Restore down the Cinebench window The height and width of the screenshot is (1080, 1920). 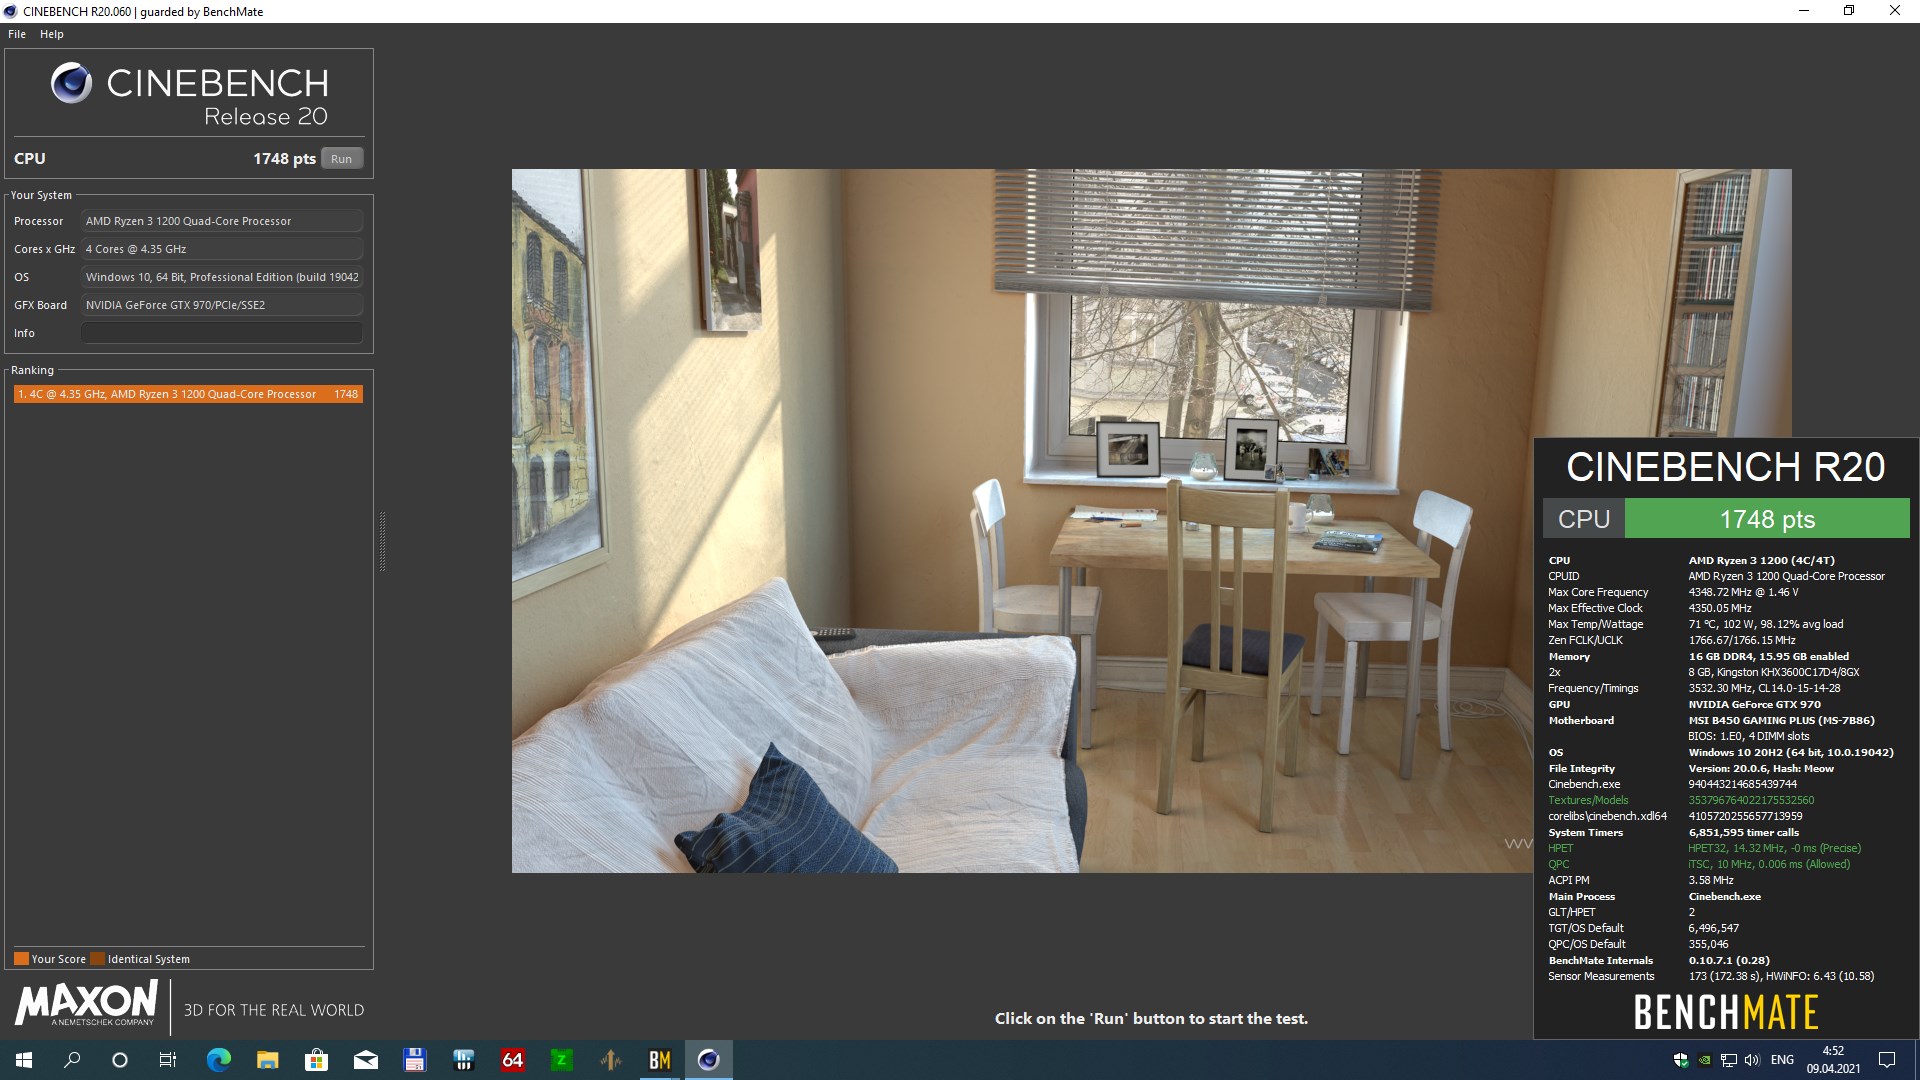(1849, 11)
